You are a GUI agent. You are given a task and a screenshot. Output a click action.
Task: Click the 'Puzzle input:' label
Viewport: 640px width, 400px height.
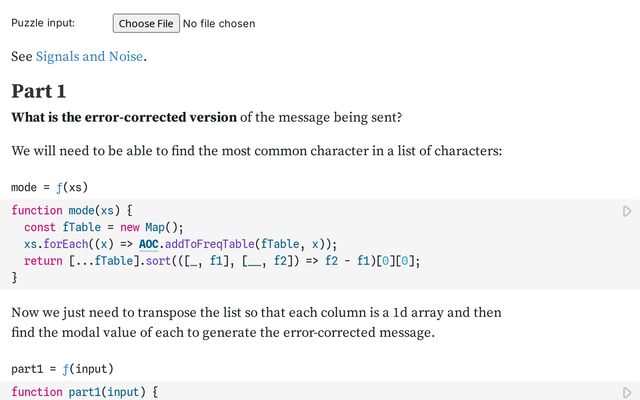(43, 23)
